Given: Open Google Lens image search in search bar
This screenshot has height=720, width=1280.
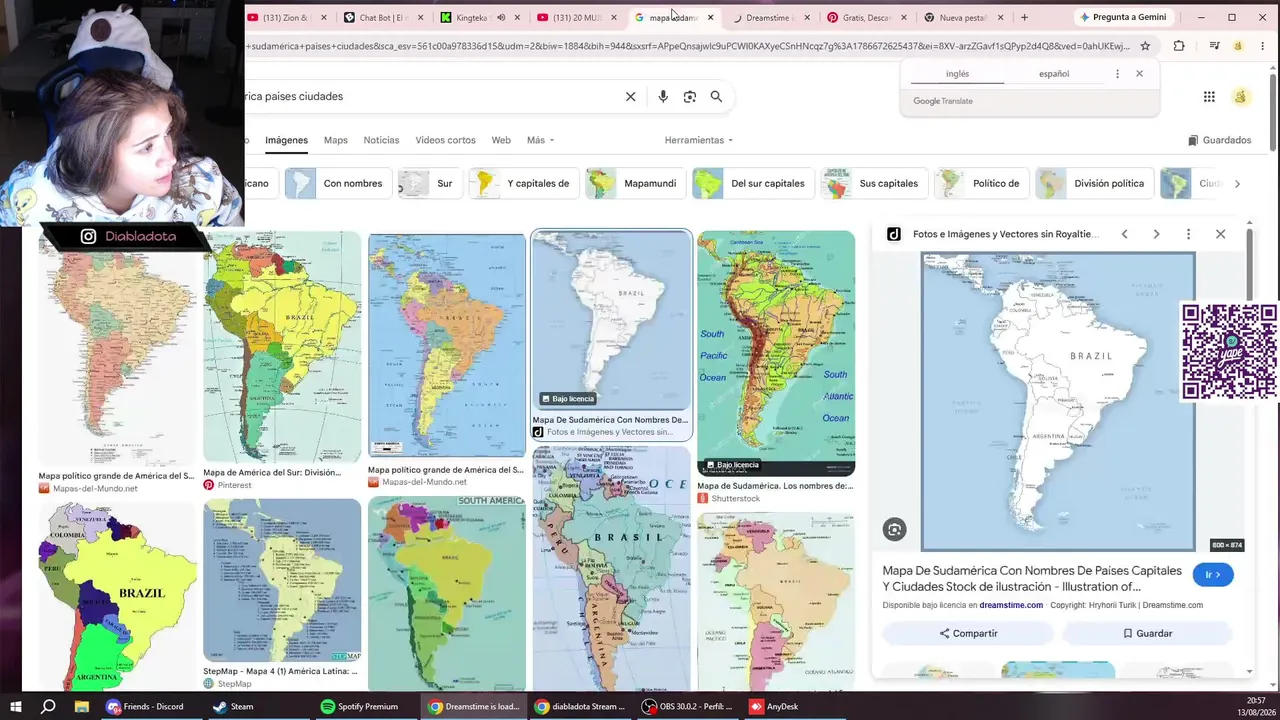Looking at the screenshot, I should (x=689, y=97).
